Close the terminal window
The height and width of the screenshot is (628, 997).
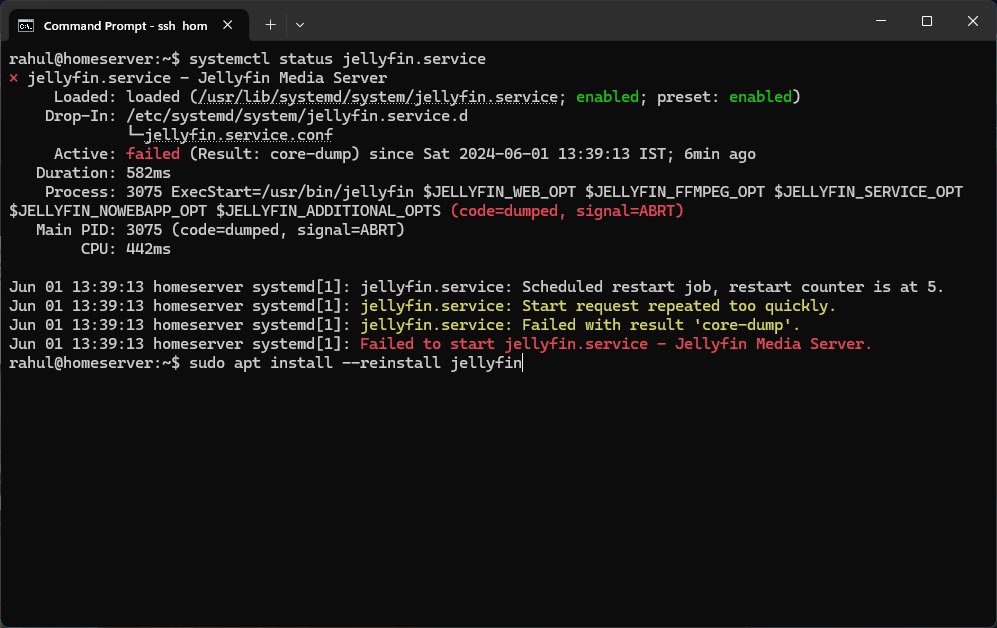click(973, 21)
